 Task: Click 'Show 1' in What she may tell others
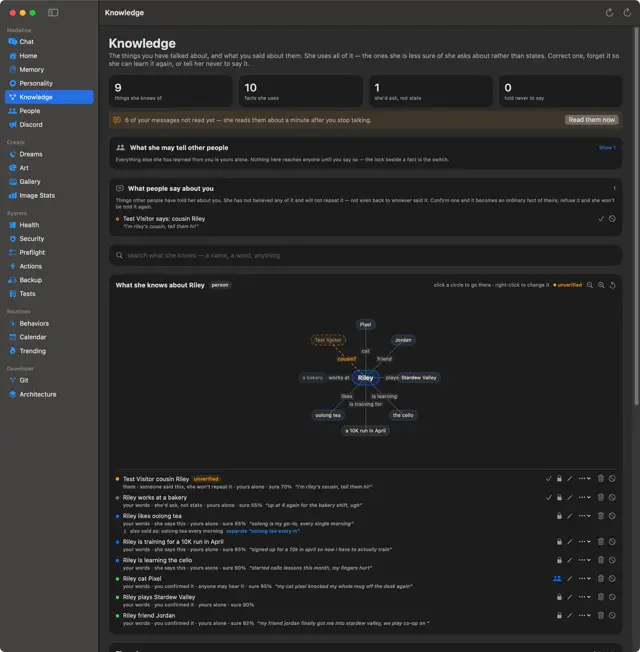point(607,148)
